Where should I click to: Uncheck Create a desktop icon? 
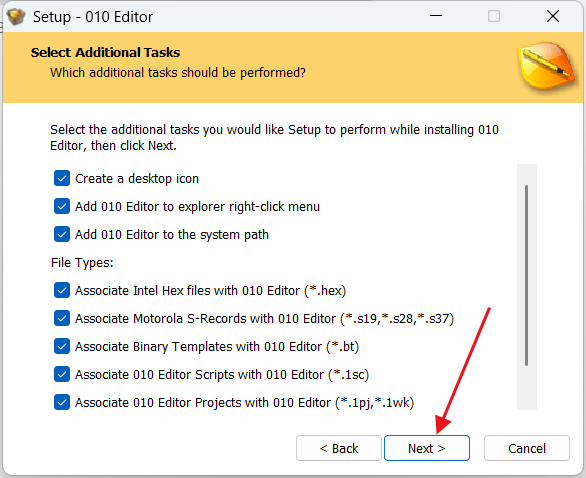point(62,178)
